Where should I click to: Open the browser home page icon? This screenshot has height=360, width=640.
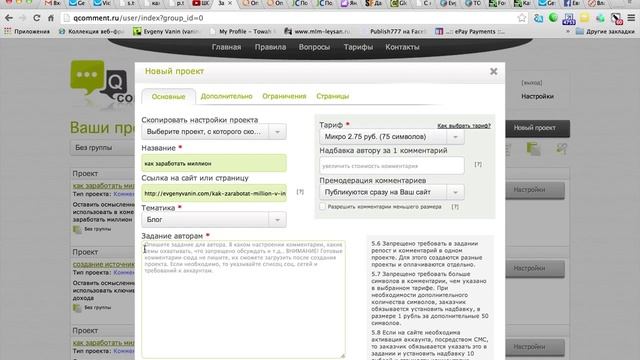coord(51,18)
